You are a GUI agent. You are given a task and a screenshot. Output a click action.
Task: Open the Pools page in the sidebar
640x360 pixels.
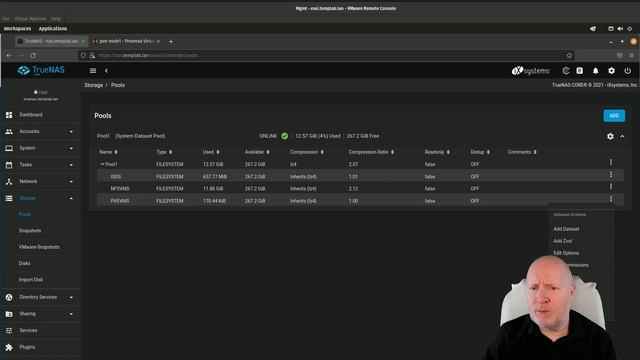[24, 214]
